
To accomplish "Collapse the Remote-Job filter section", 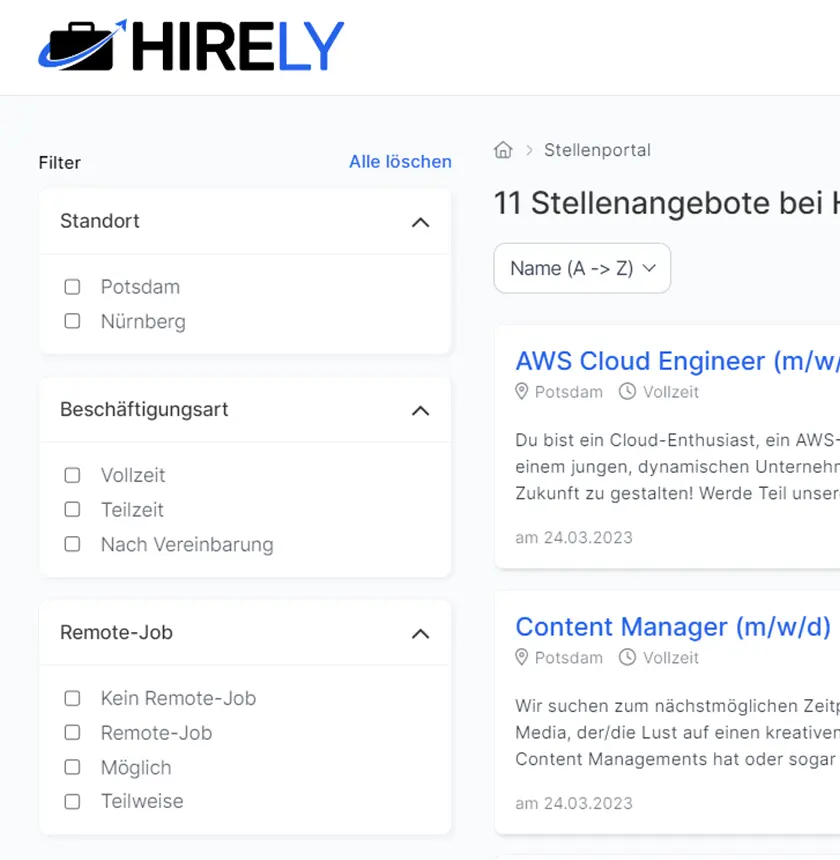I will (x=421, y=633).
